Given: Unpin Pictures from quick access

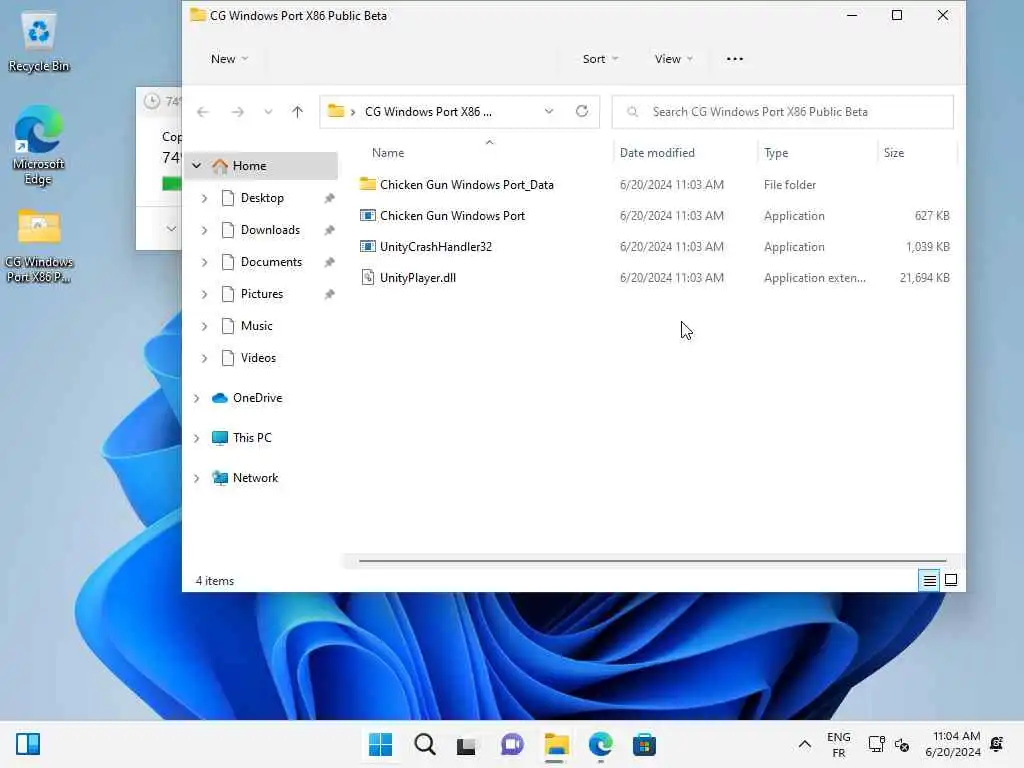Looking at the screenshot, I should click(329, 294).
